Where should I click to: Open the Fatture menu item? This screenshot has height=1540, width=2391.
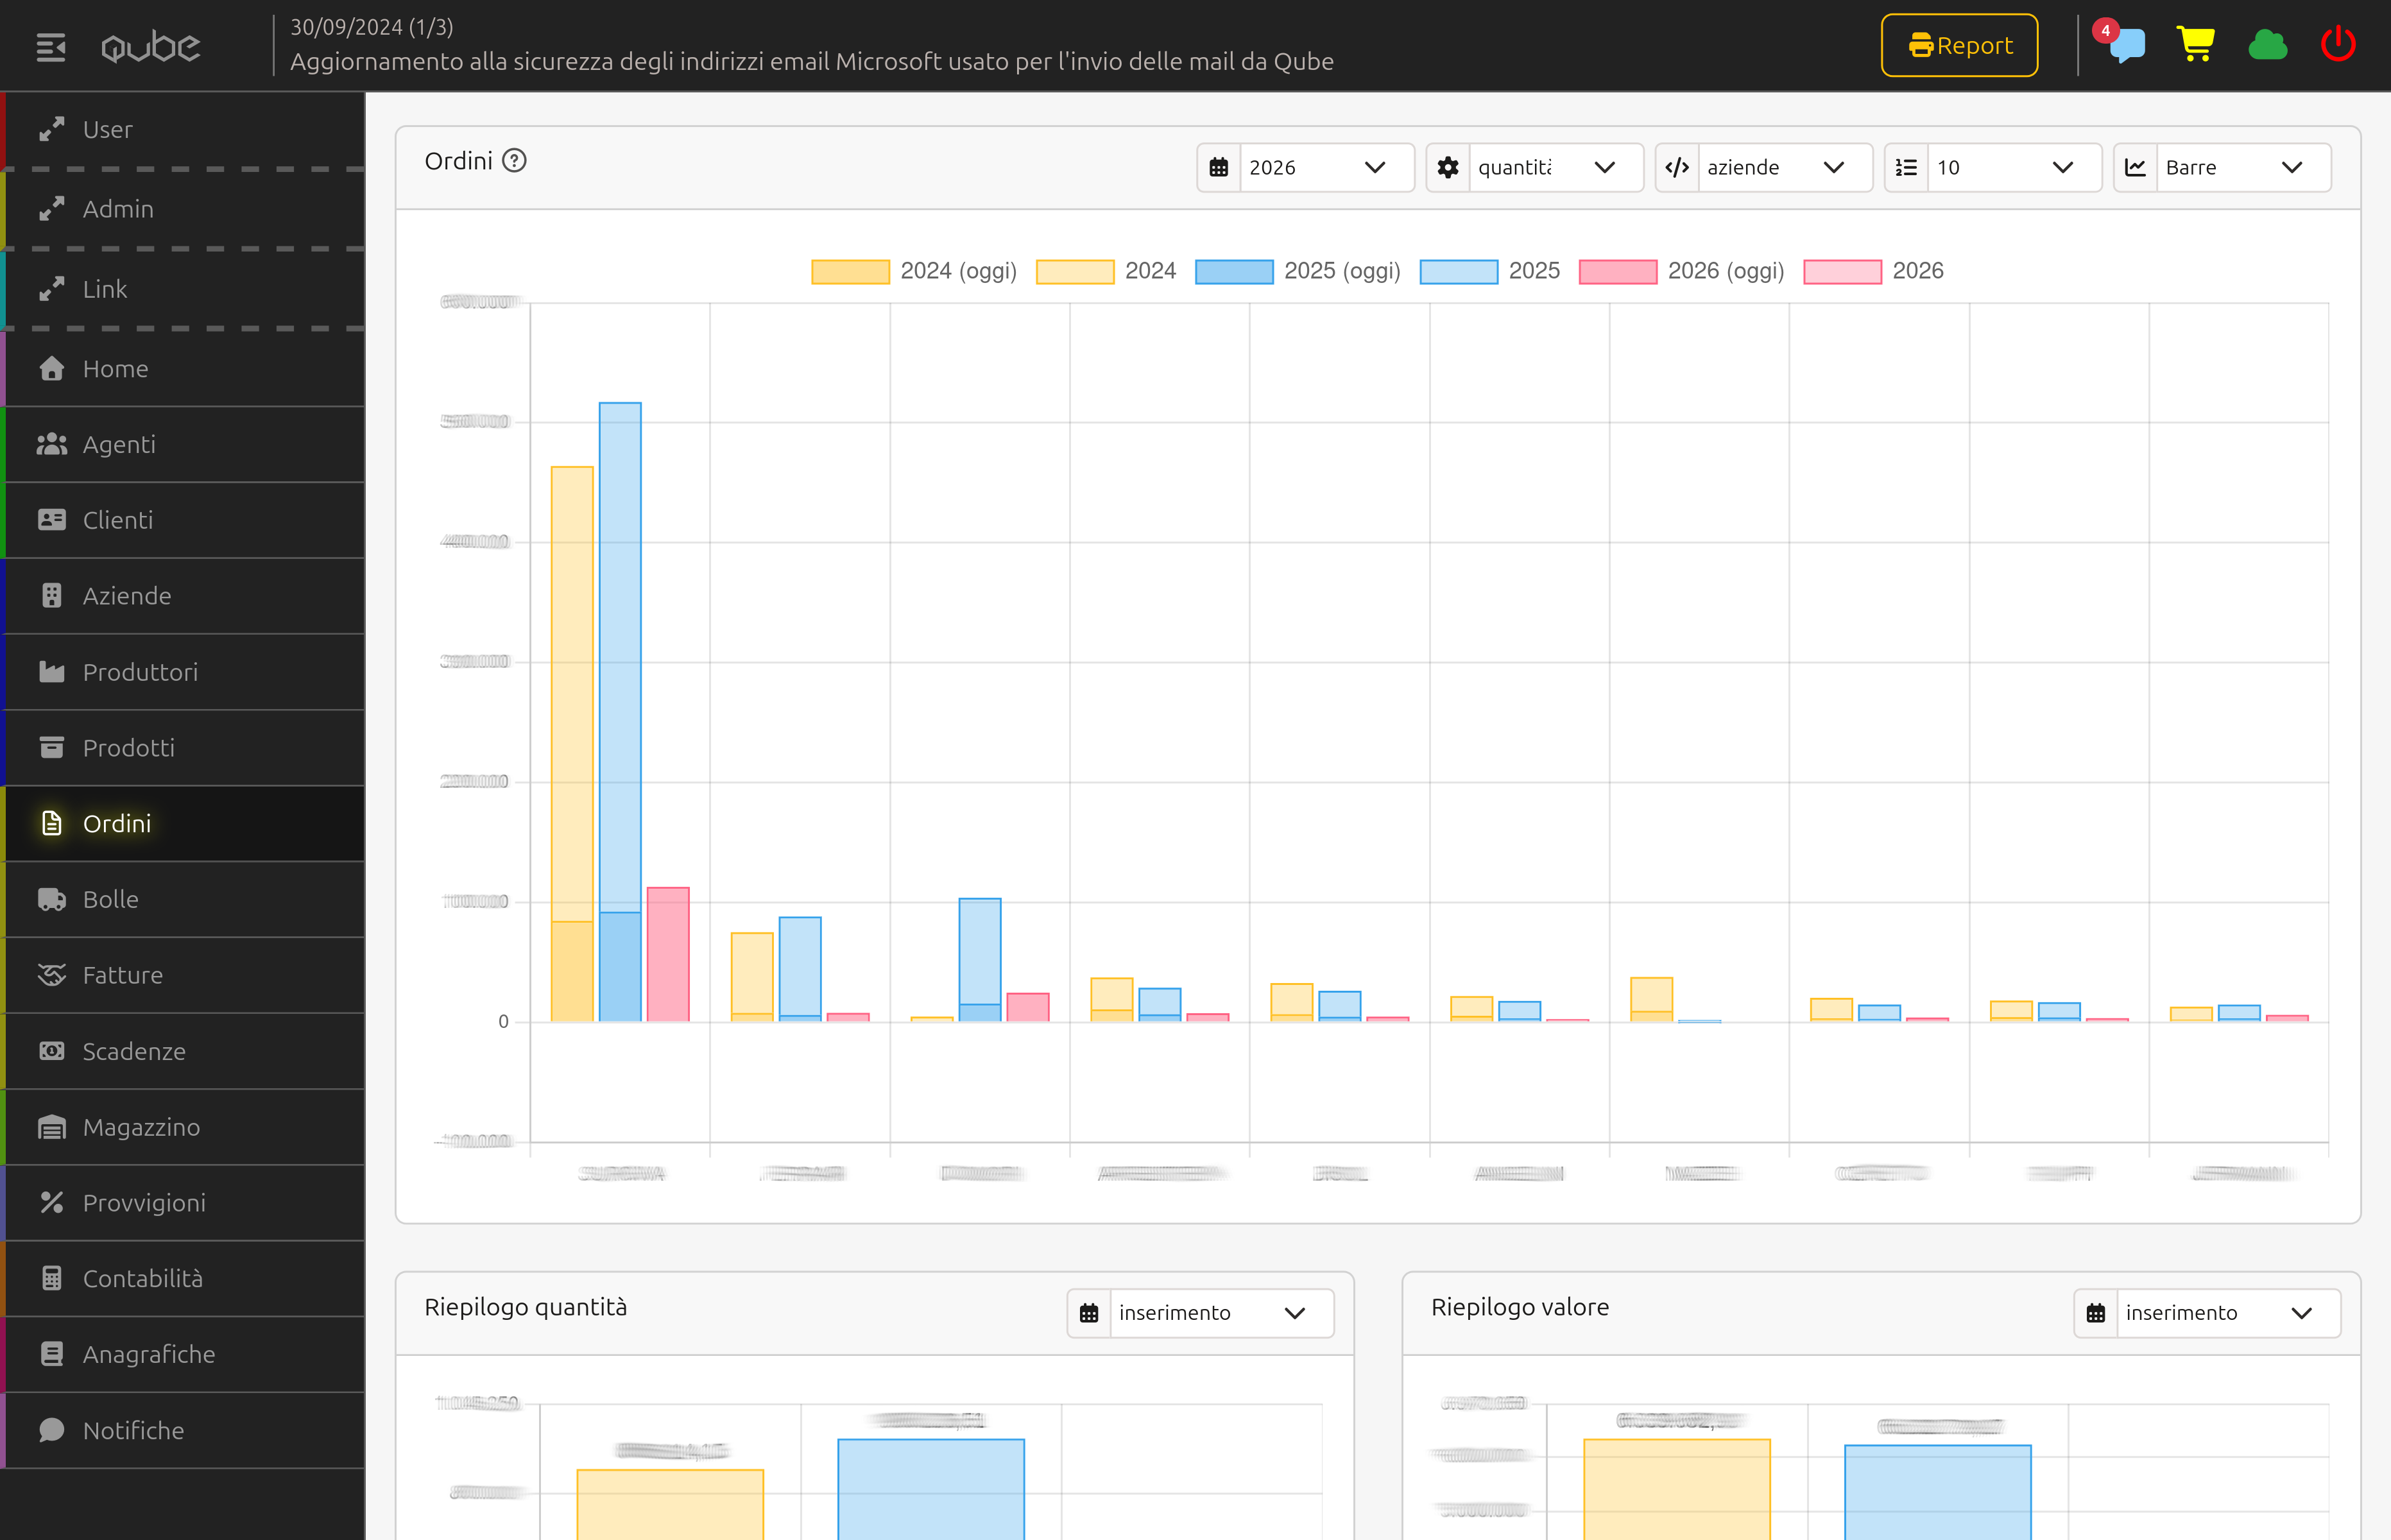point(122,975)
